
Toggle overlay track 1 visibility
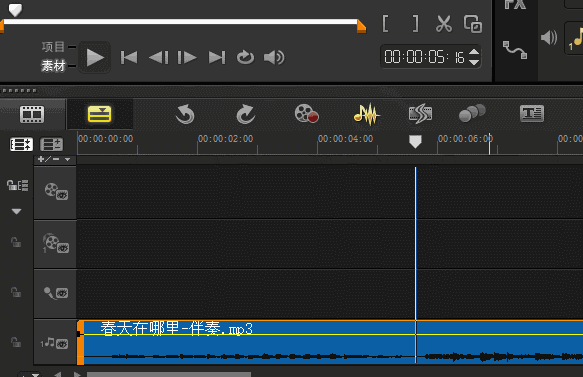coord(63,248)
